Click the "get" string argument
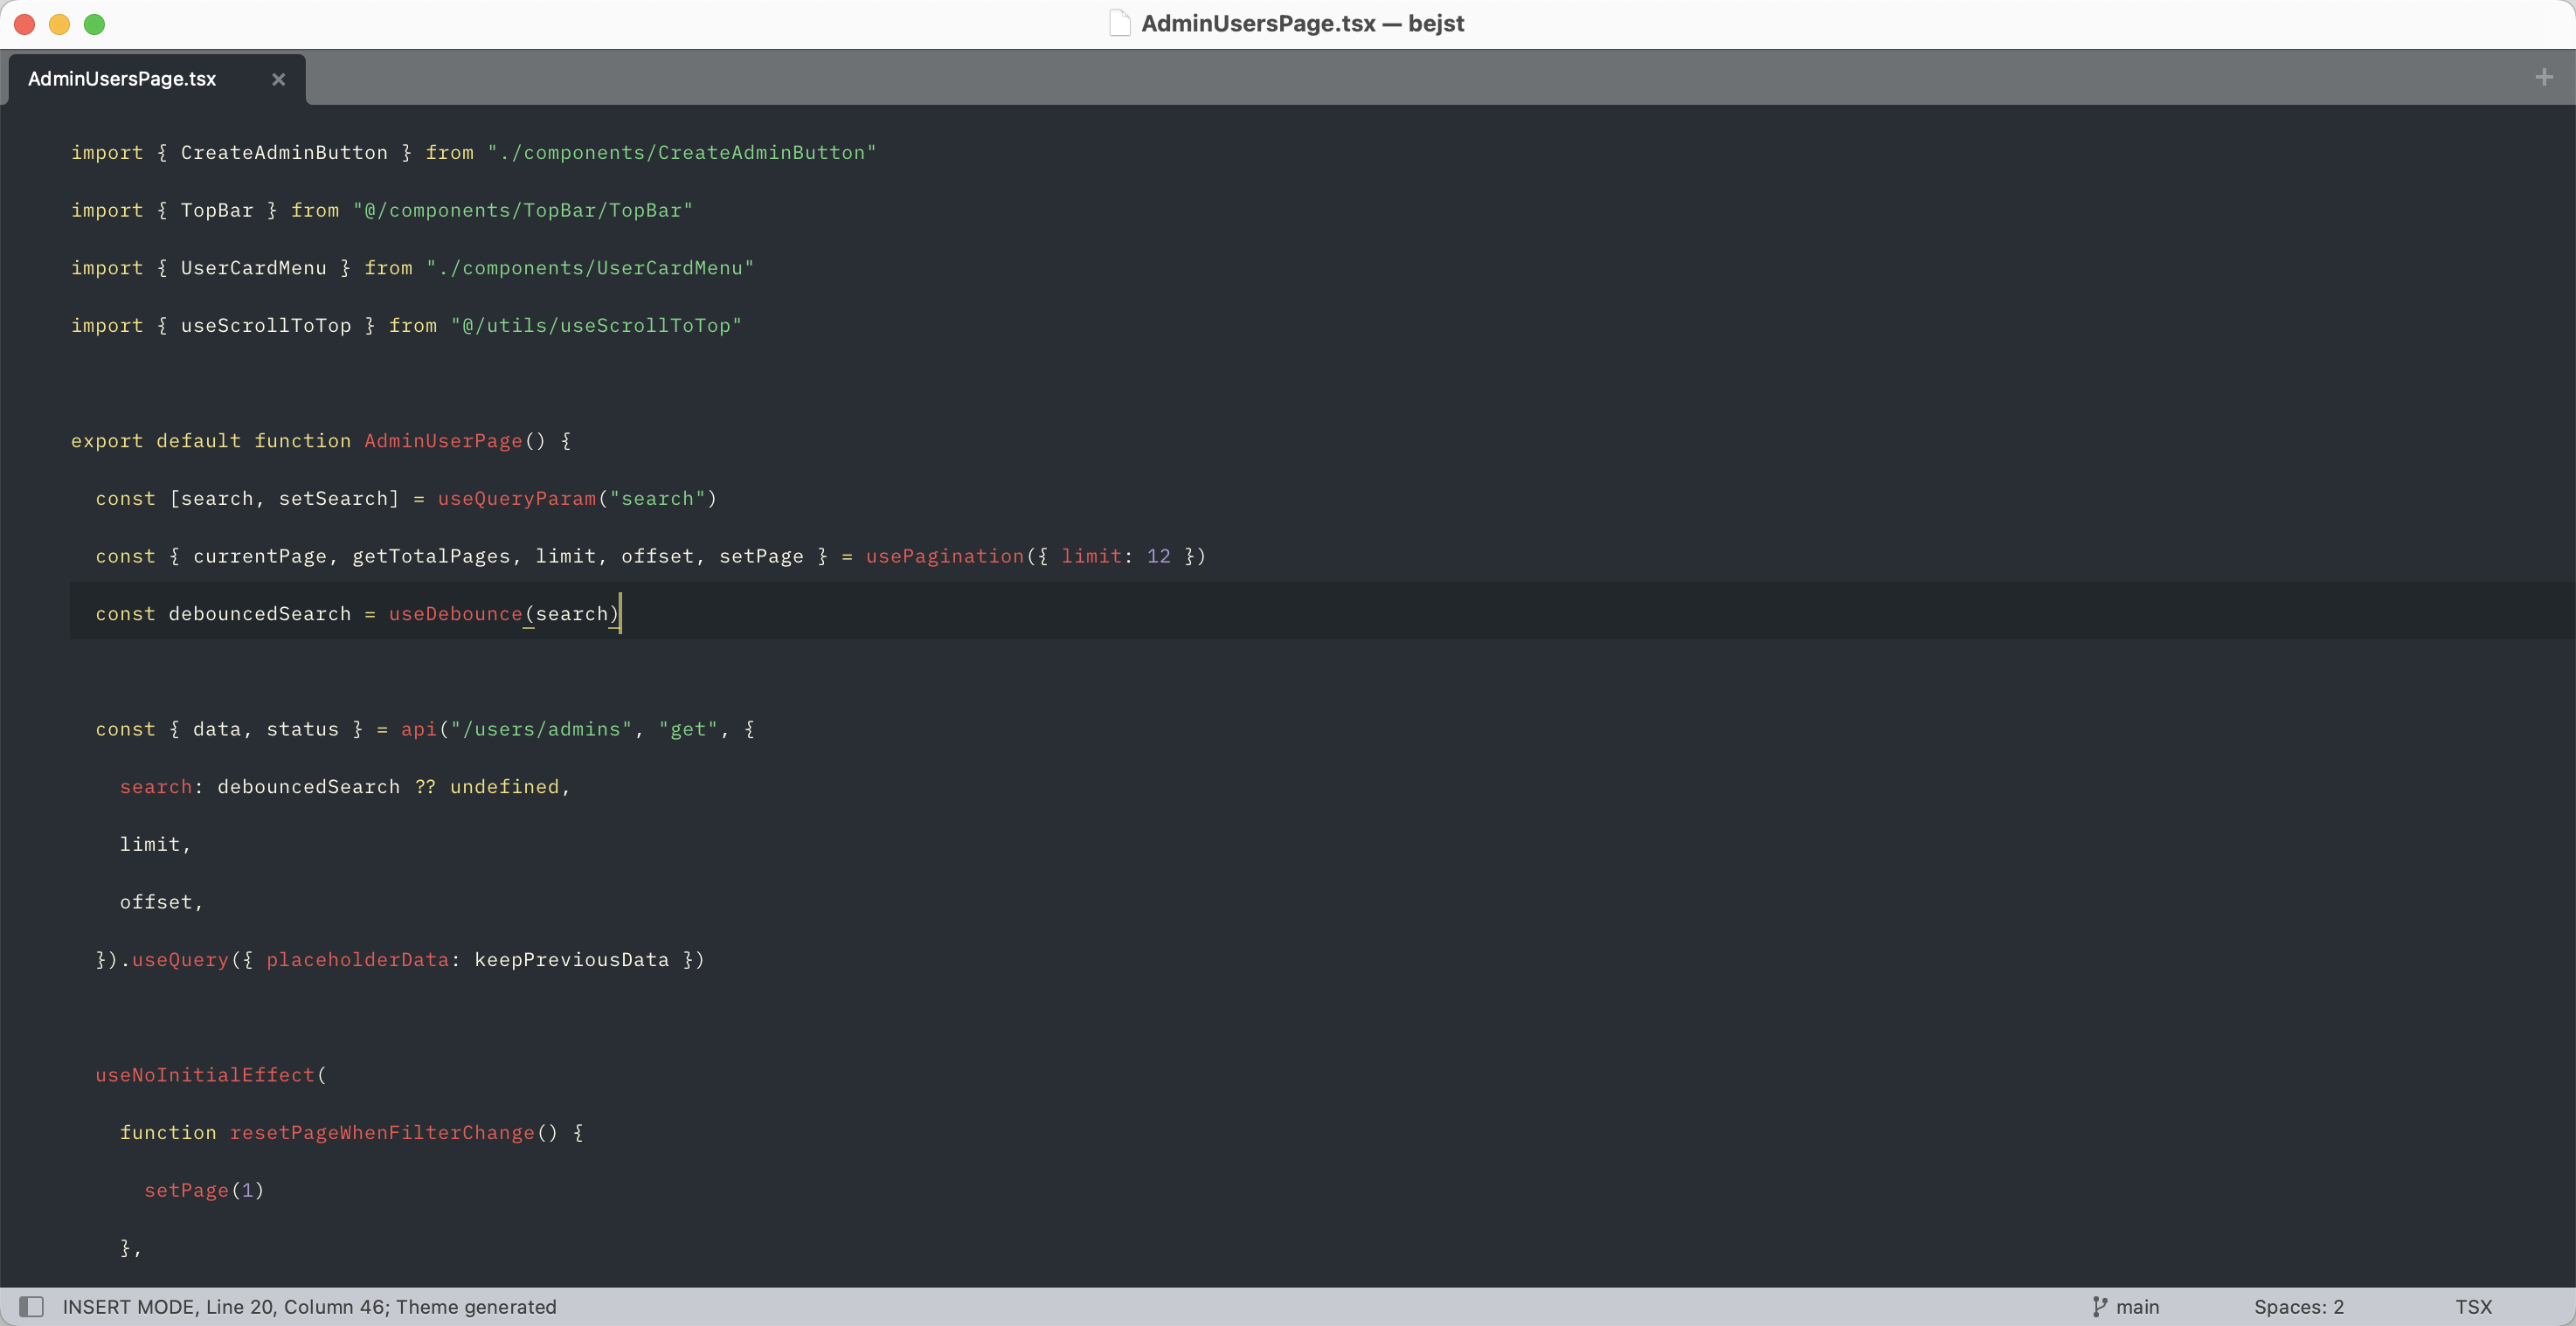The height and width of the screenshot is (1326, 2576). coord(688,729)
